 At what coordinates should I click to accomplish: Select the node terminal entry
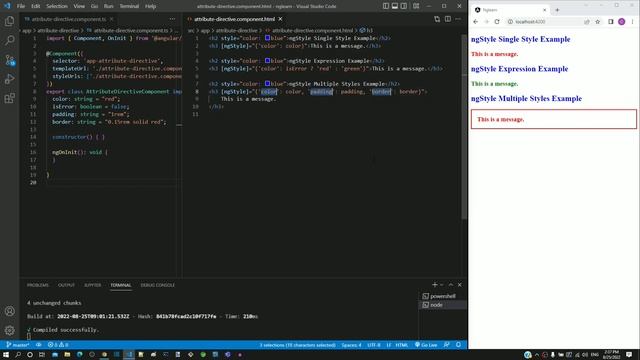click(443, 305)
